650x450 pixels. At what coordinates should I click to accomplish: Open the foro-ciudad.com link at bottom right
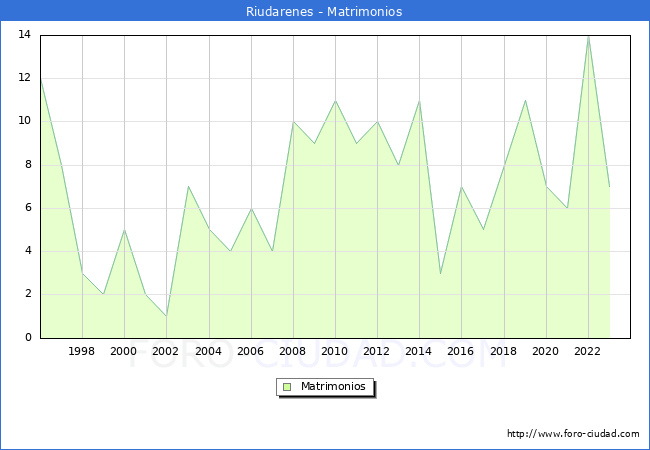click(573, 434)
